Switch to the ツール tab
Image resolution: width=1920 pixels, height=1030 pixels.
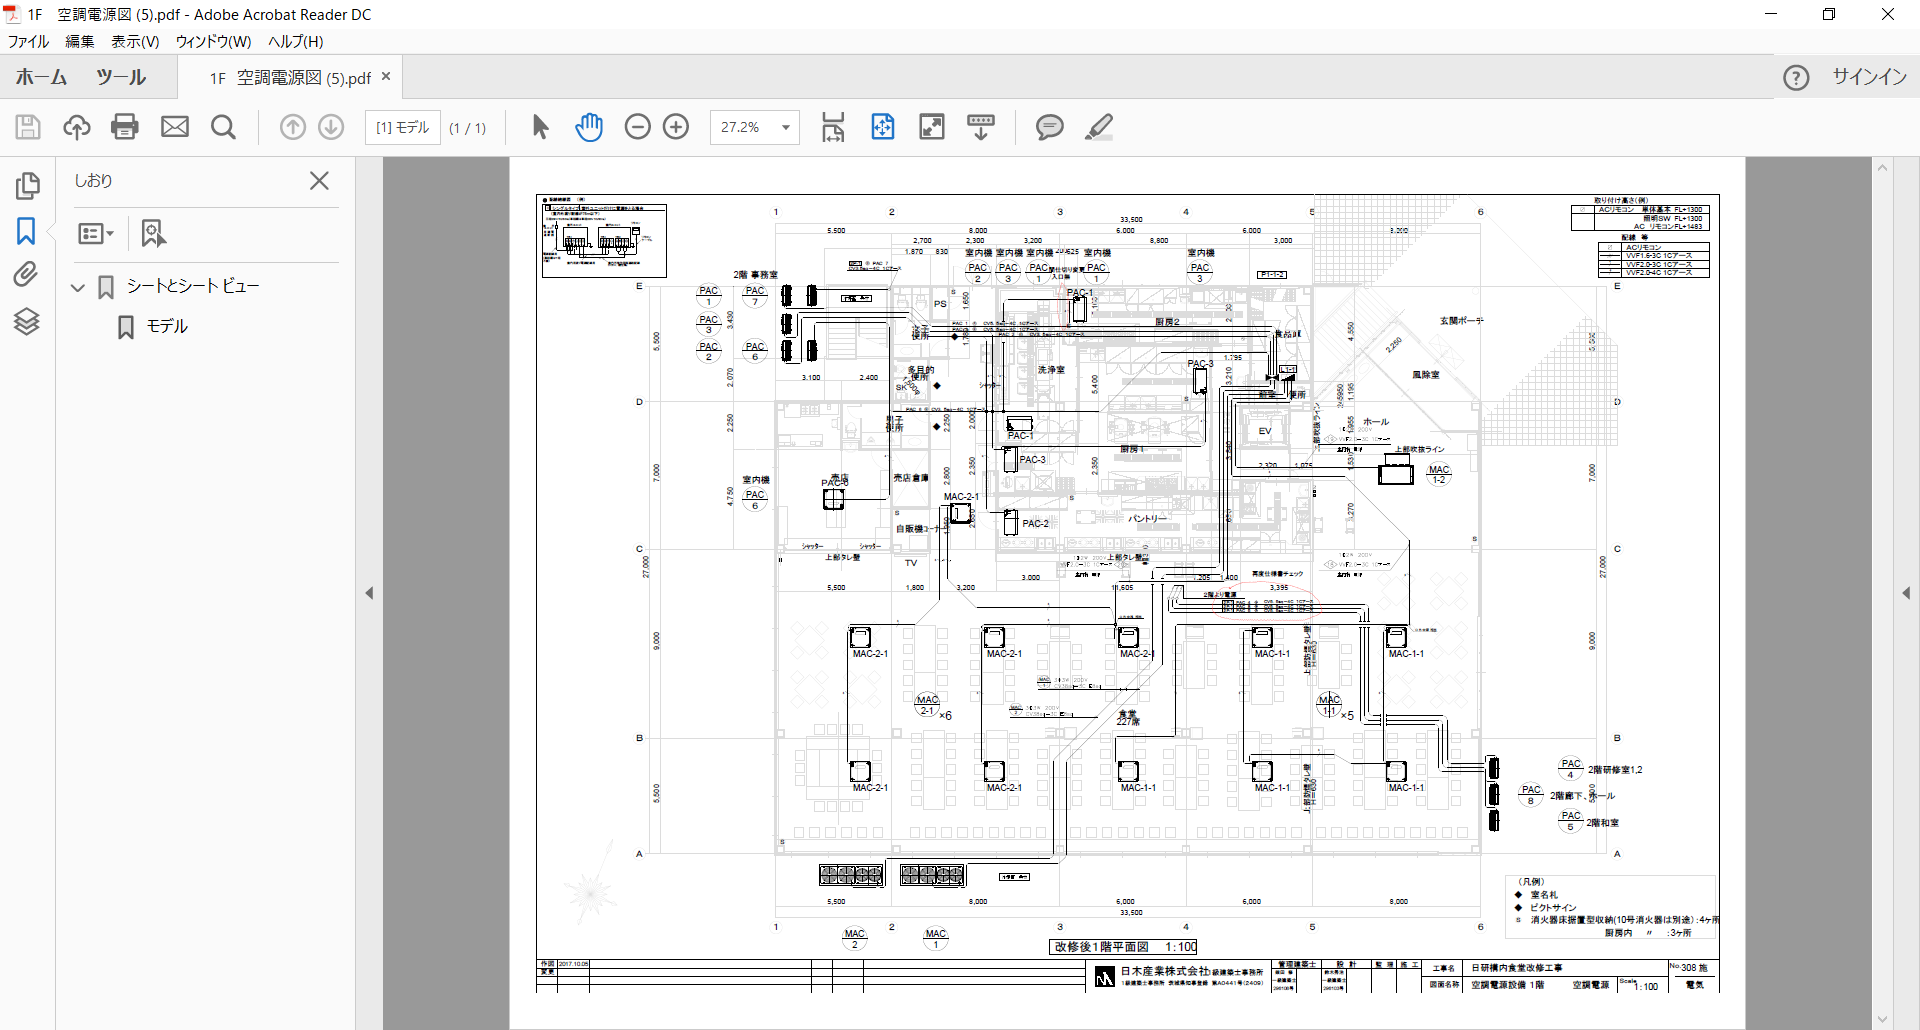119,77
